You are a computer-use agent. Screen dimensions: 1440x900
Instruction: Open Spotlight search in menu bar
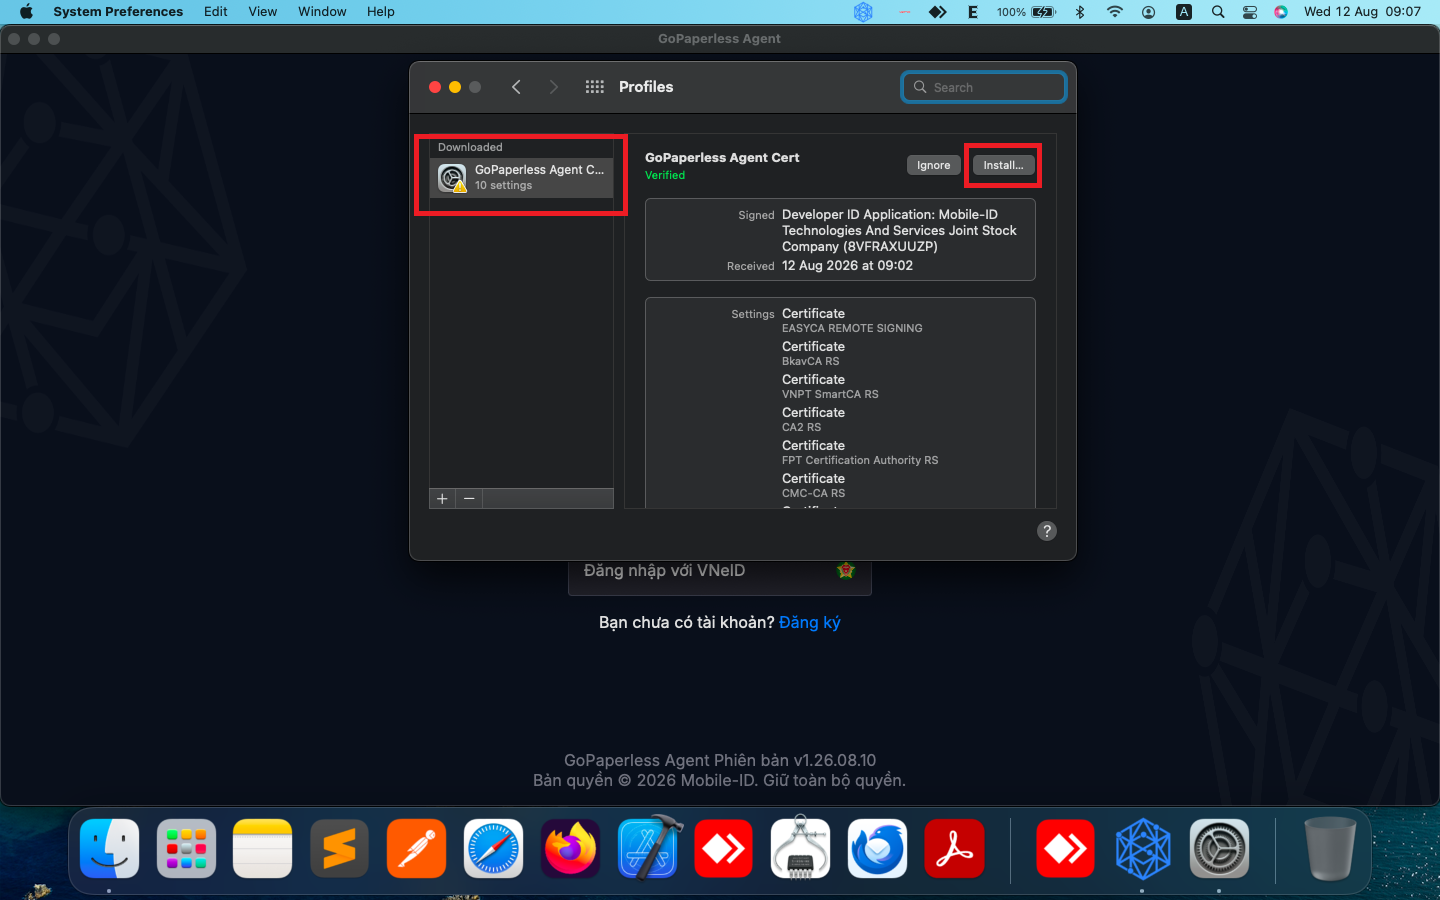[1218, 12]
